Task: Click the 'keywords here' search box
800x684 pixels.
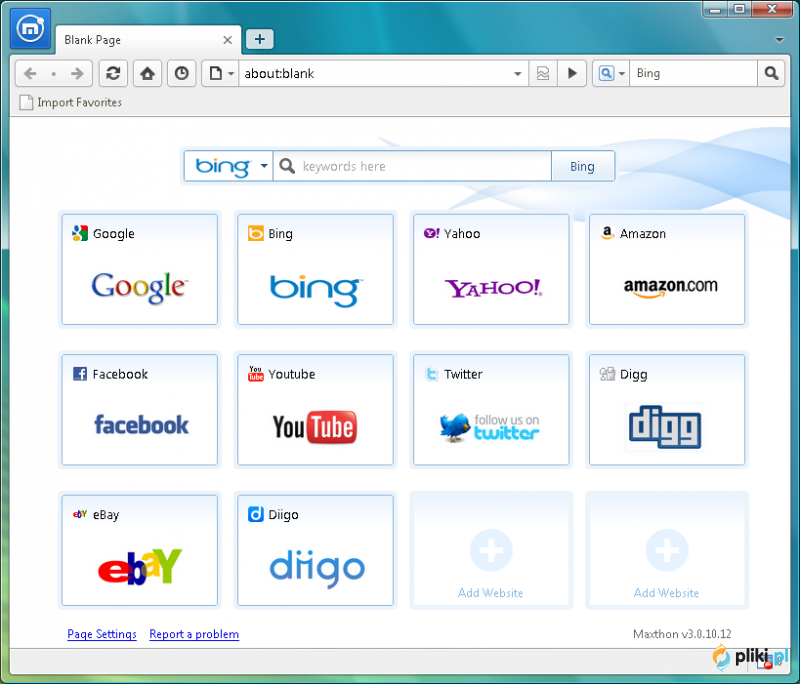Action: pyautogui.click(x=412, y=166)
